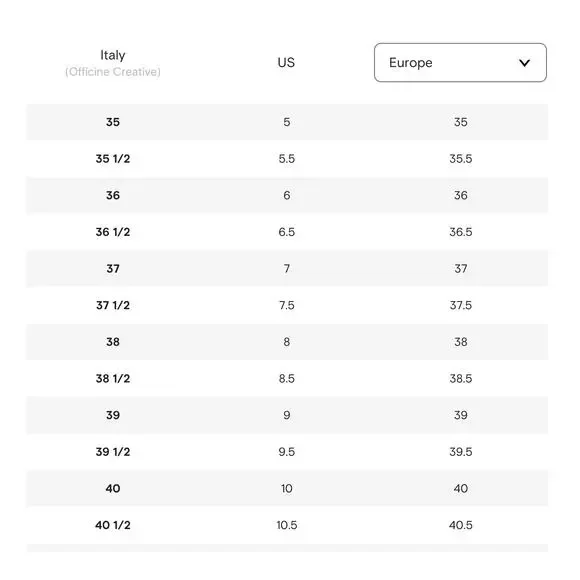The image size is (580, 580).
Task: Click Europe size 38 cell
Action: pyautogui.click(x=461, y=342)
